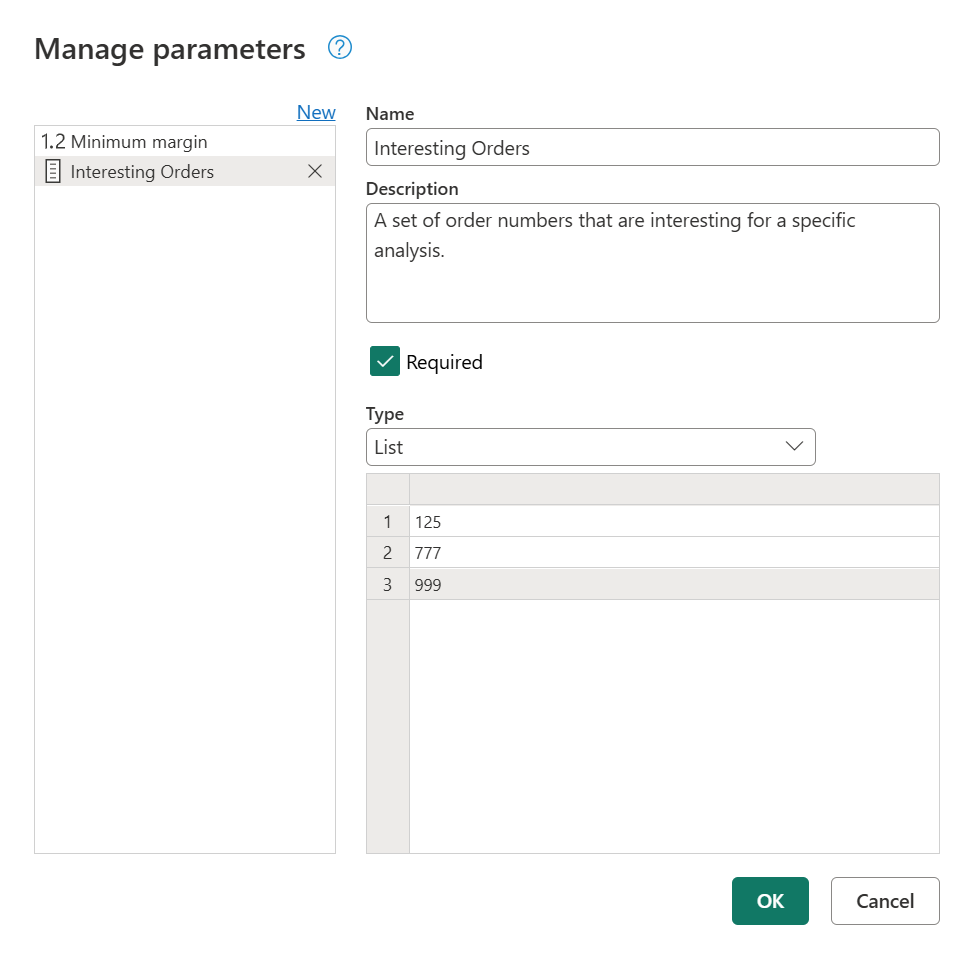Confirm changes with OK

click(x=770, y=901)
